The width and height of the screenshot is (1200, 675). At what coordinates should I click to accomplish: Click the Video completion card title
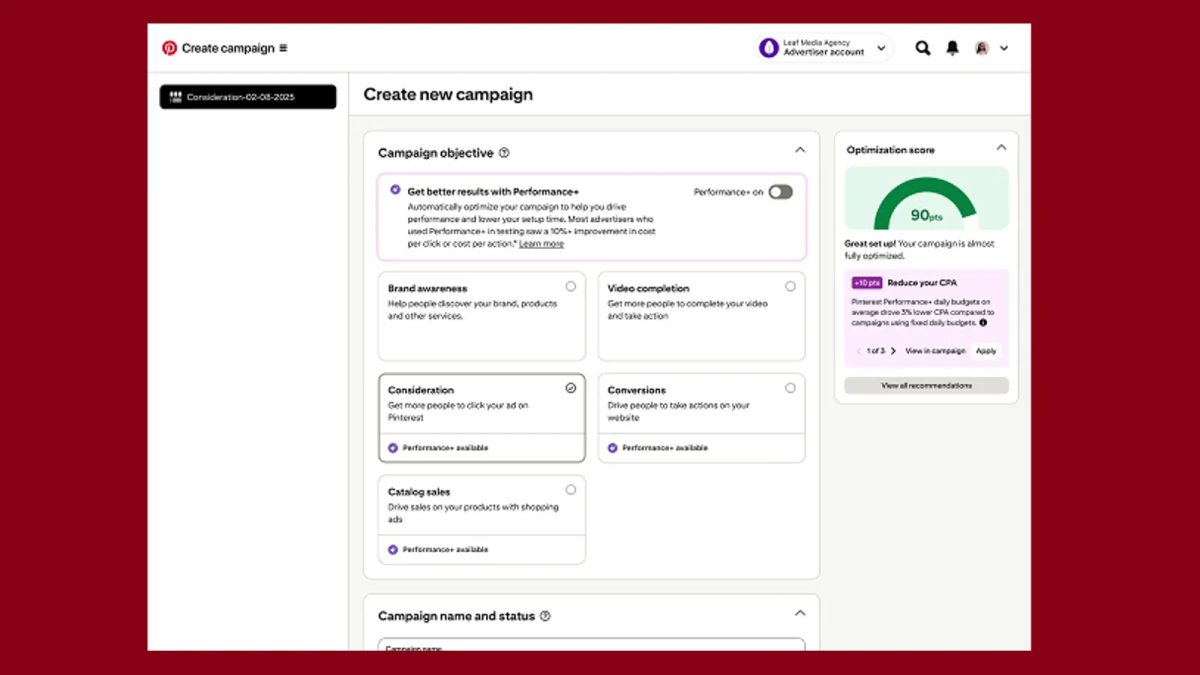tap(648, 288)
